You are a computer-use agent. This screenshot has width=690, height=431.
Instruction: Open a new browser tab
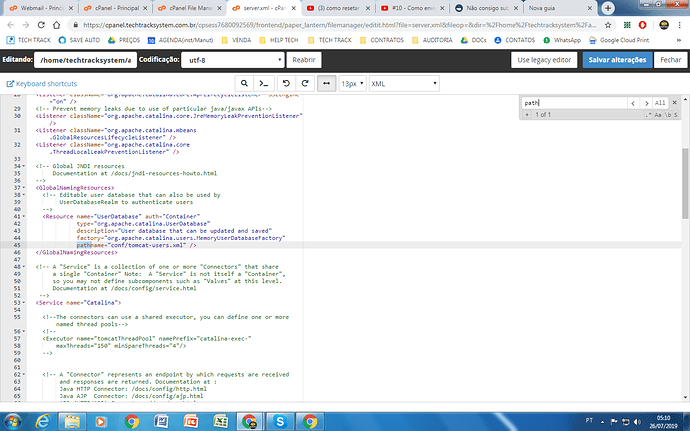[x=608, y=8]
